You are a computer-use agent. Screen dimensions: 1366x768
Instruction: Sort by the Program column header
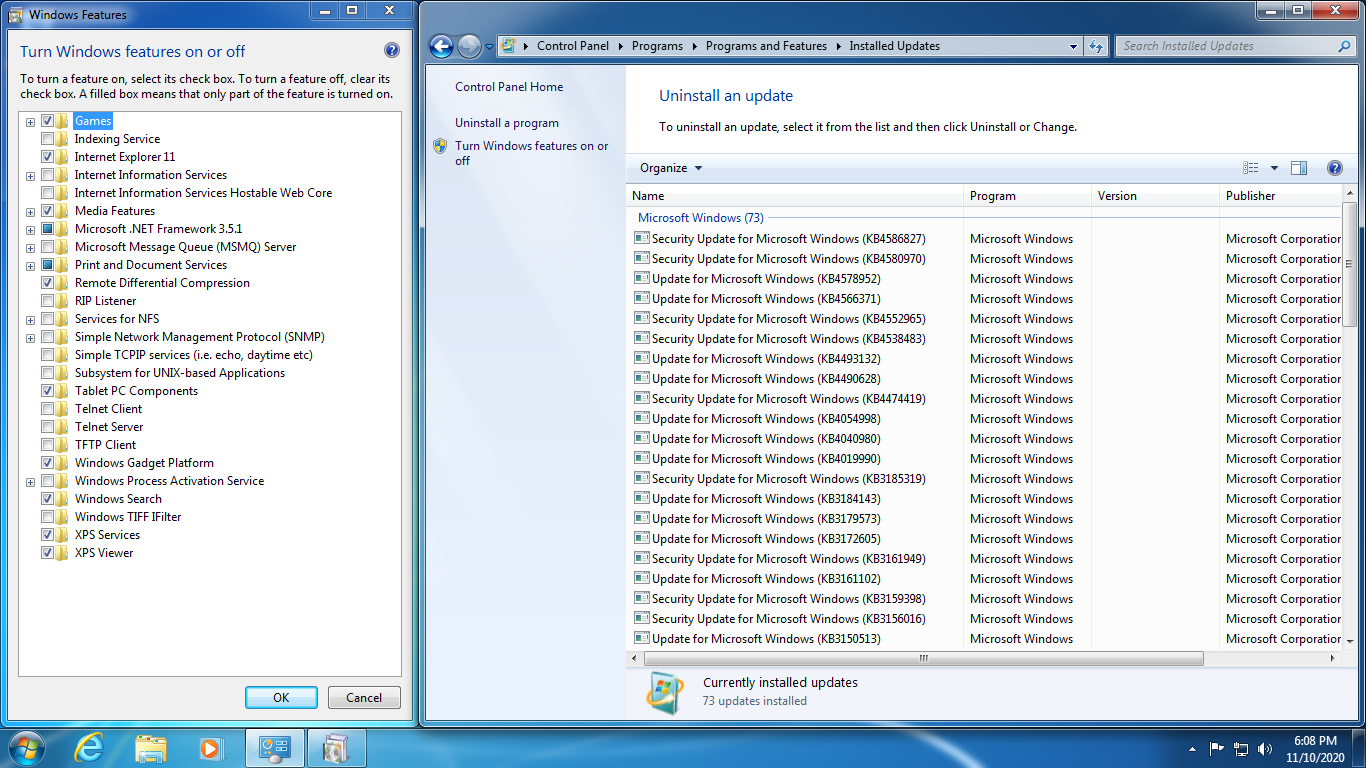tap(1027, 196)
